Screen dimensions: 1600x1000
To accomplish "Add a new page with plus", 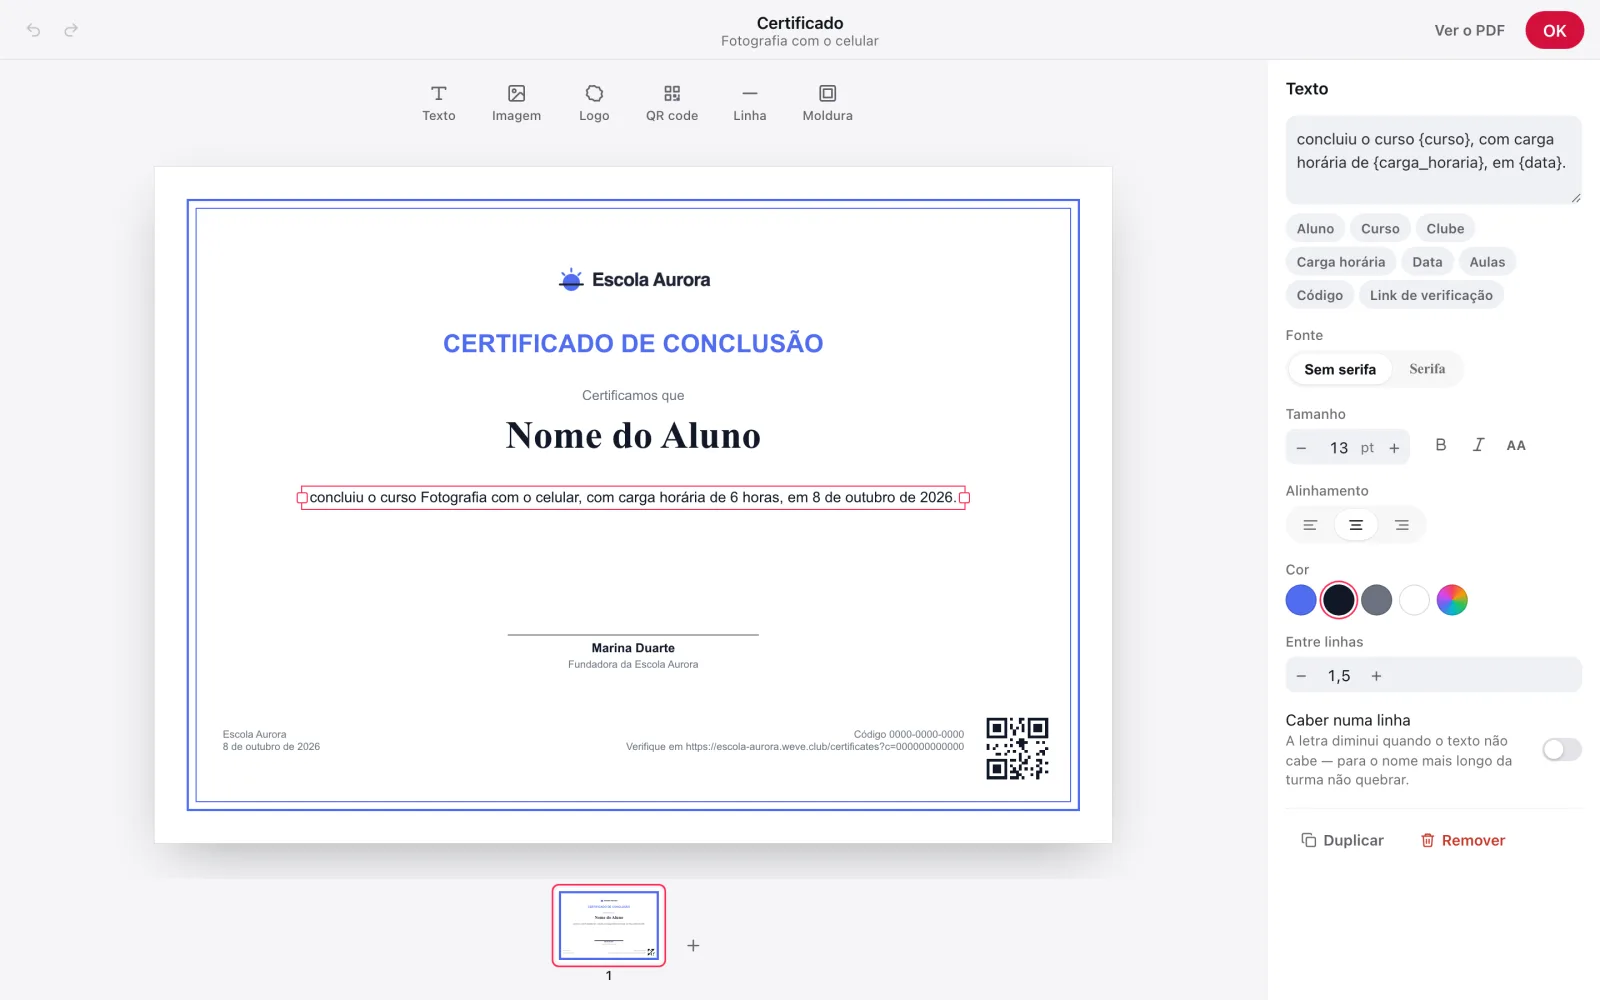I will (693, 945).
